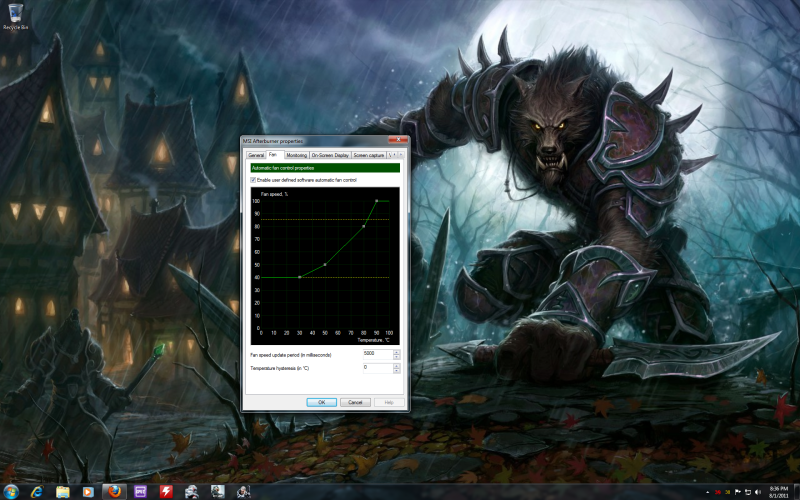Click the Automatic fan control properties header
800x500 pixels.
(325, 168)
